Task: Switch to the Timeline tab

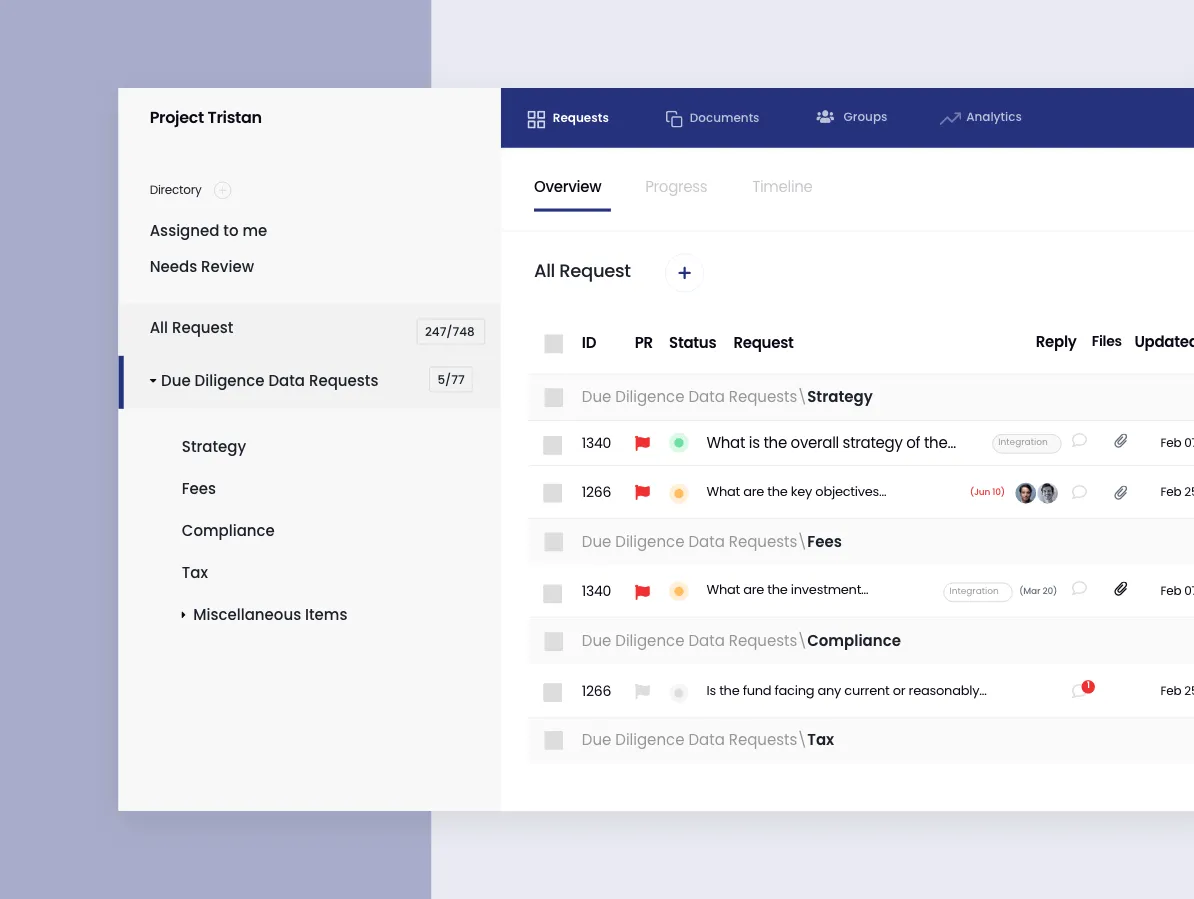Action: 782,186
